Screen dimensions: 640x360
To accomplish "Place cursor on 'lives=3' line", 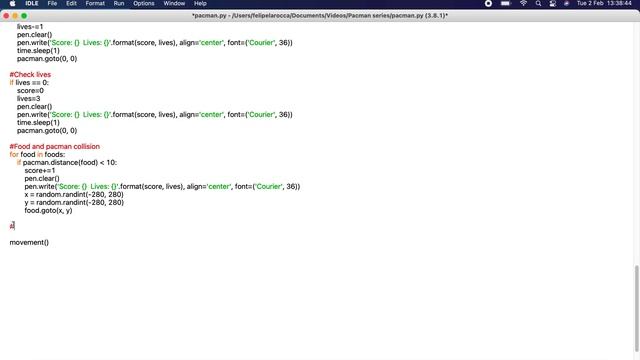I will (x=29, y=98).
